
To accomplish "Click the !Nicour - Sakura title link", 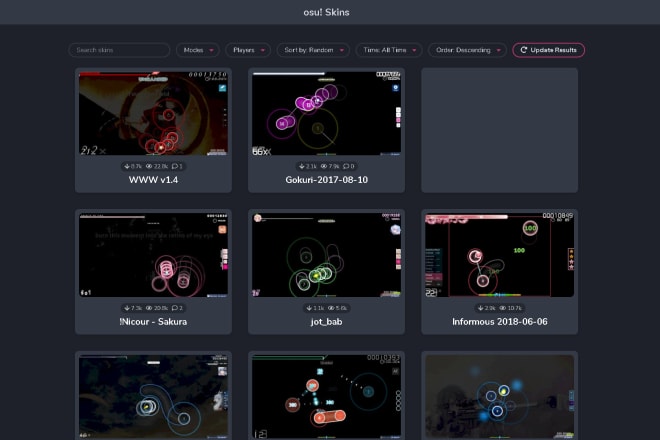I will (x=153, y=322).
